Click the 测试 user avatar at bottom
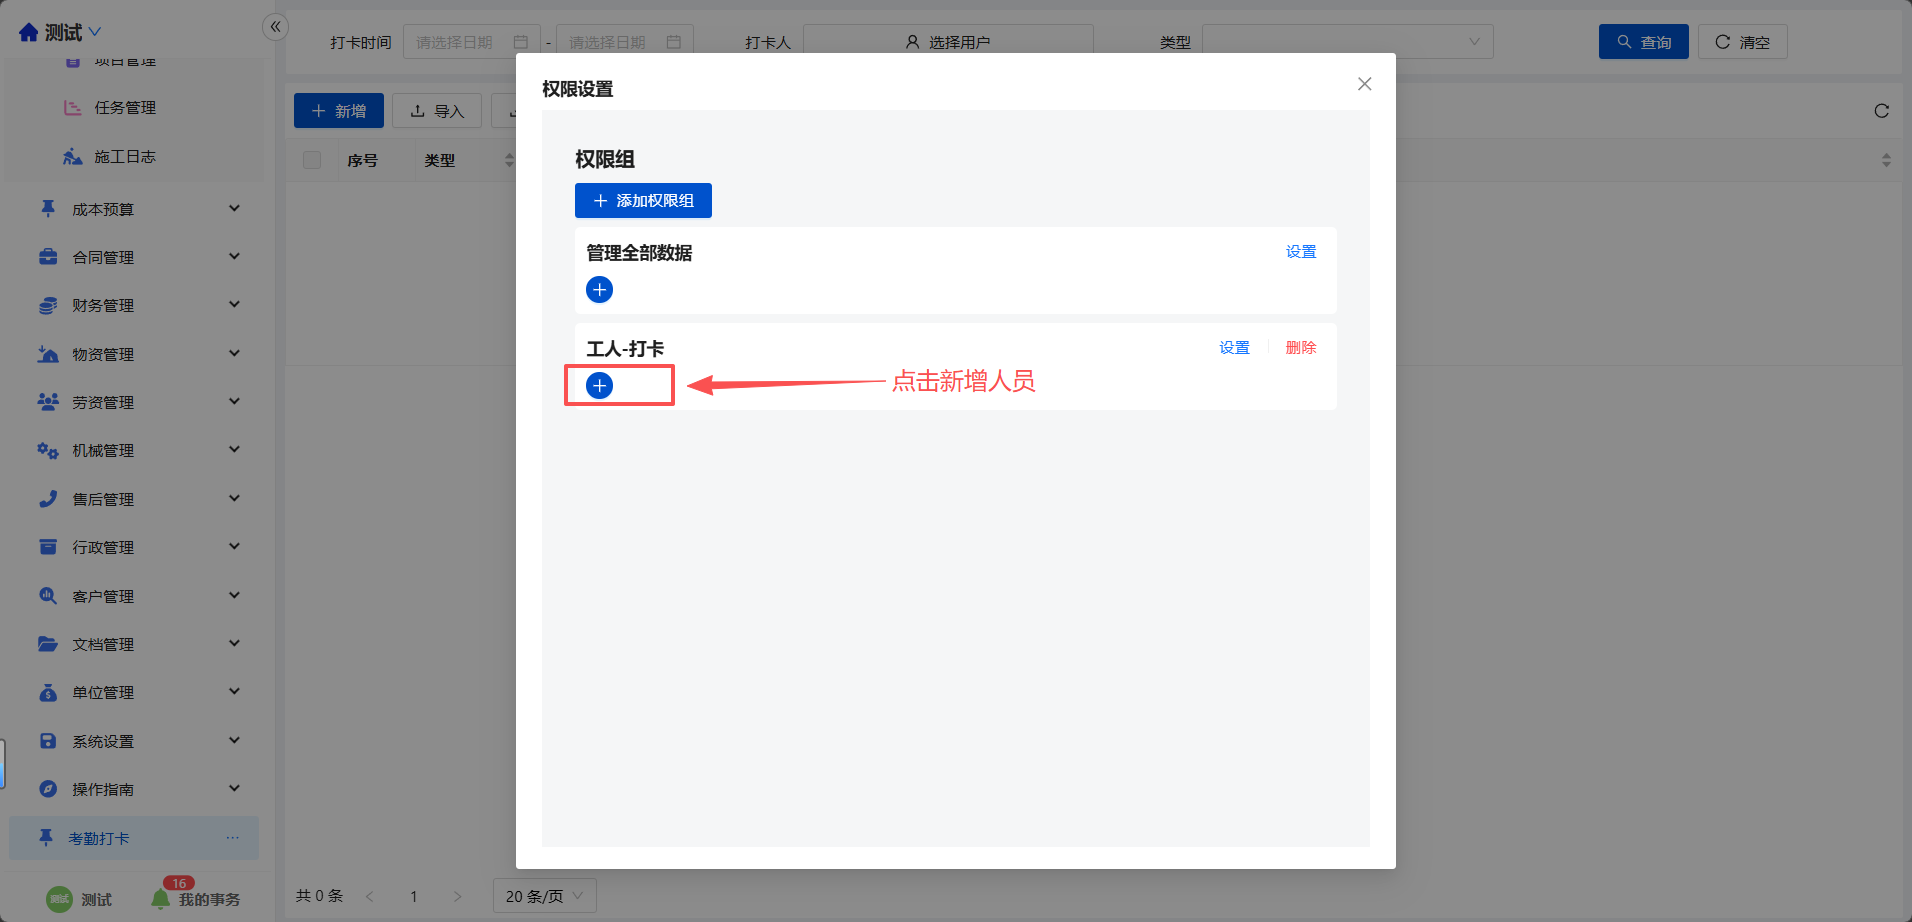1912x922 pixels. pyautogui.click(x=60, y=899)
